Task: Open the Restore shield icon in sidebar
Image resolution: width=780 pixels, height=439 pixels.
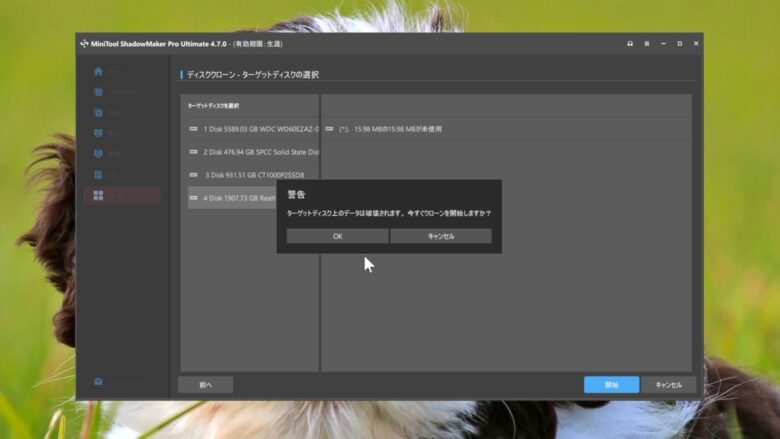Action: pos(98,133)
